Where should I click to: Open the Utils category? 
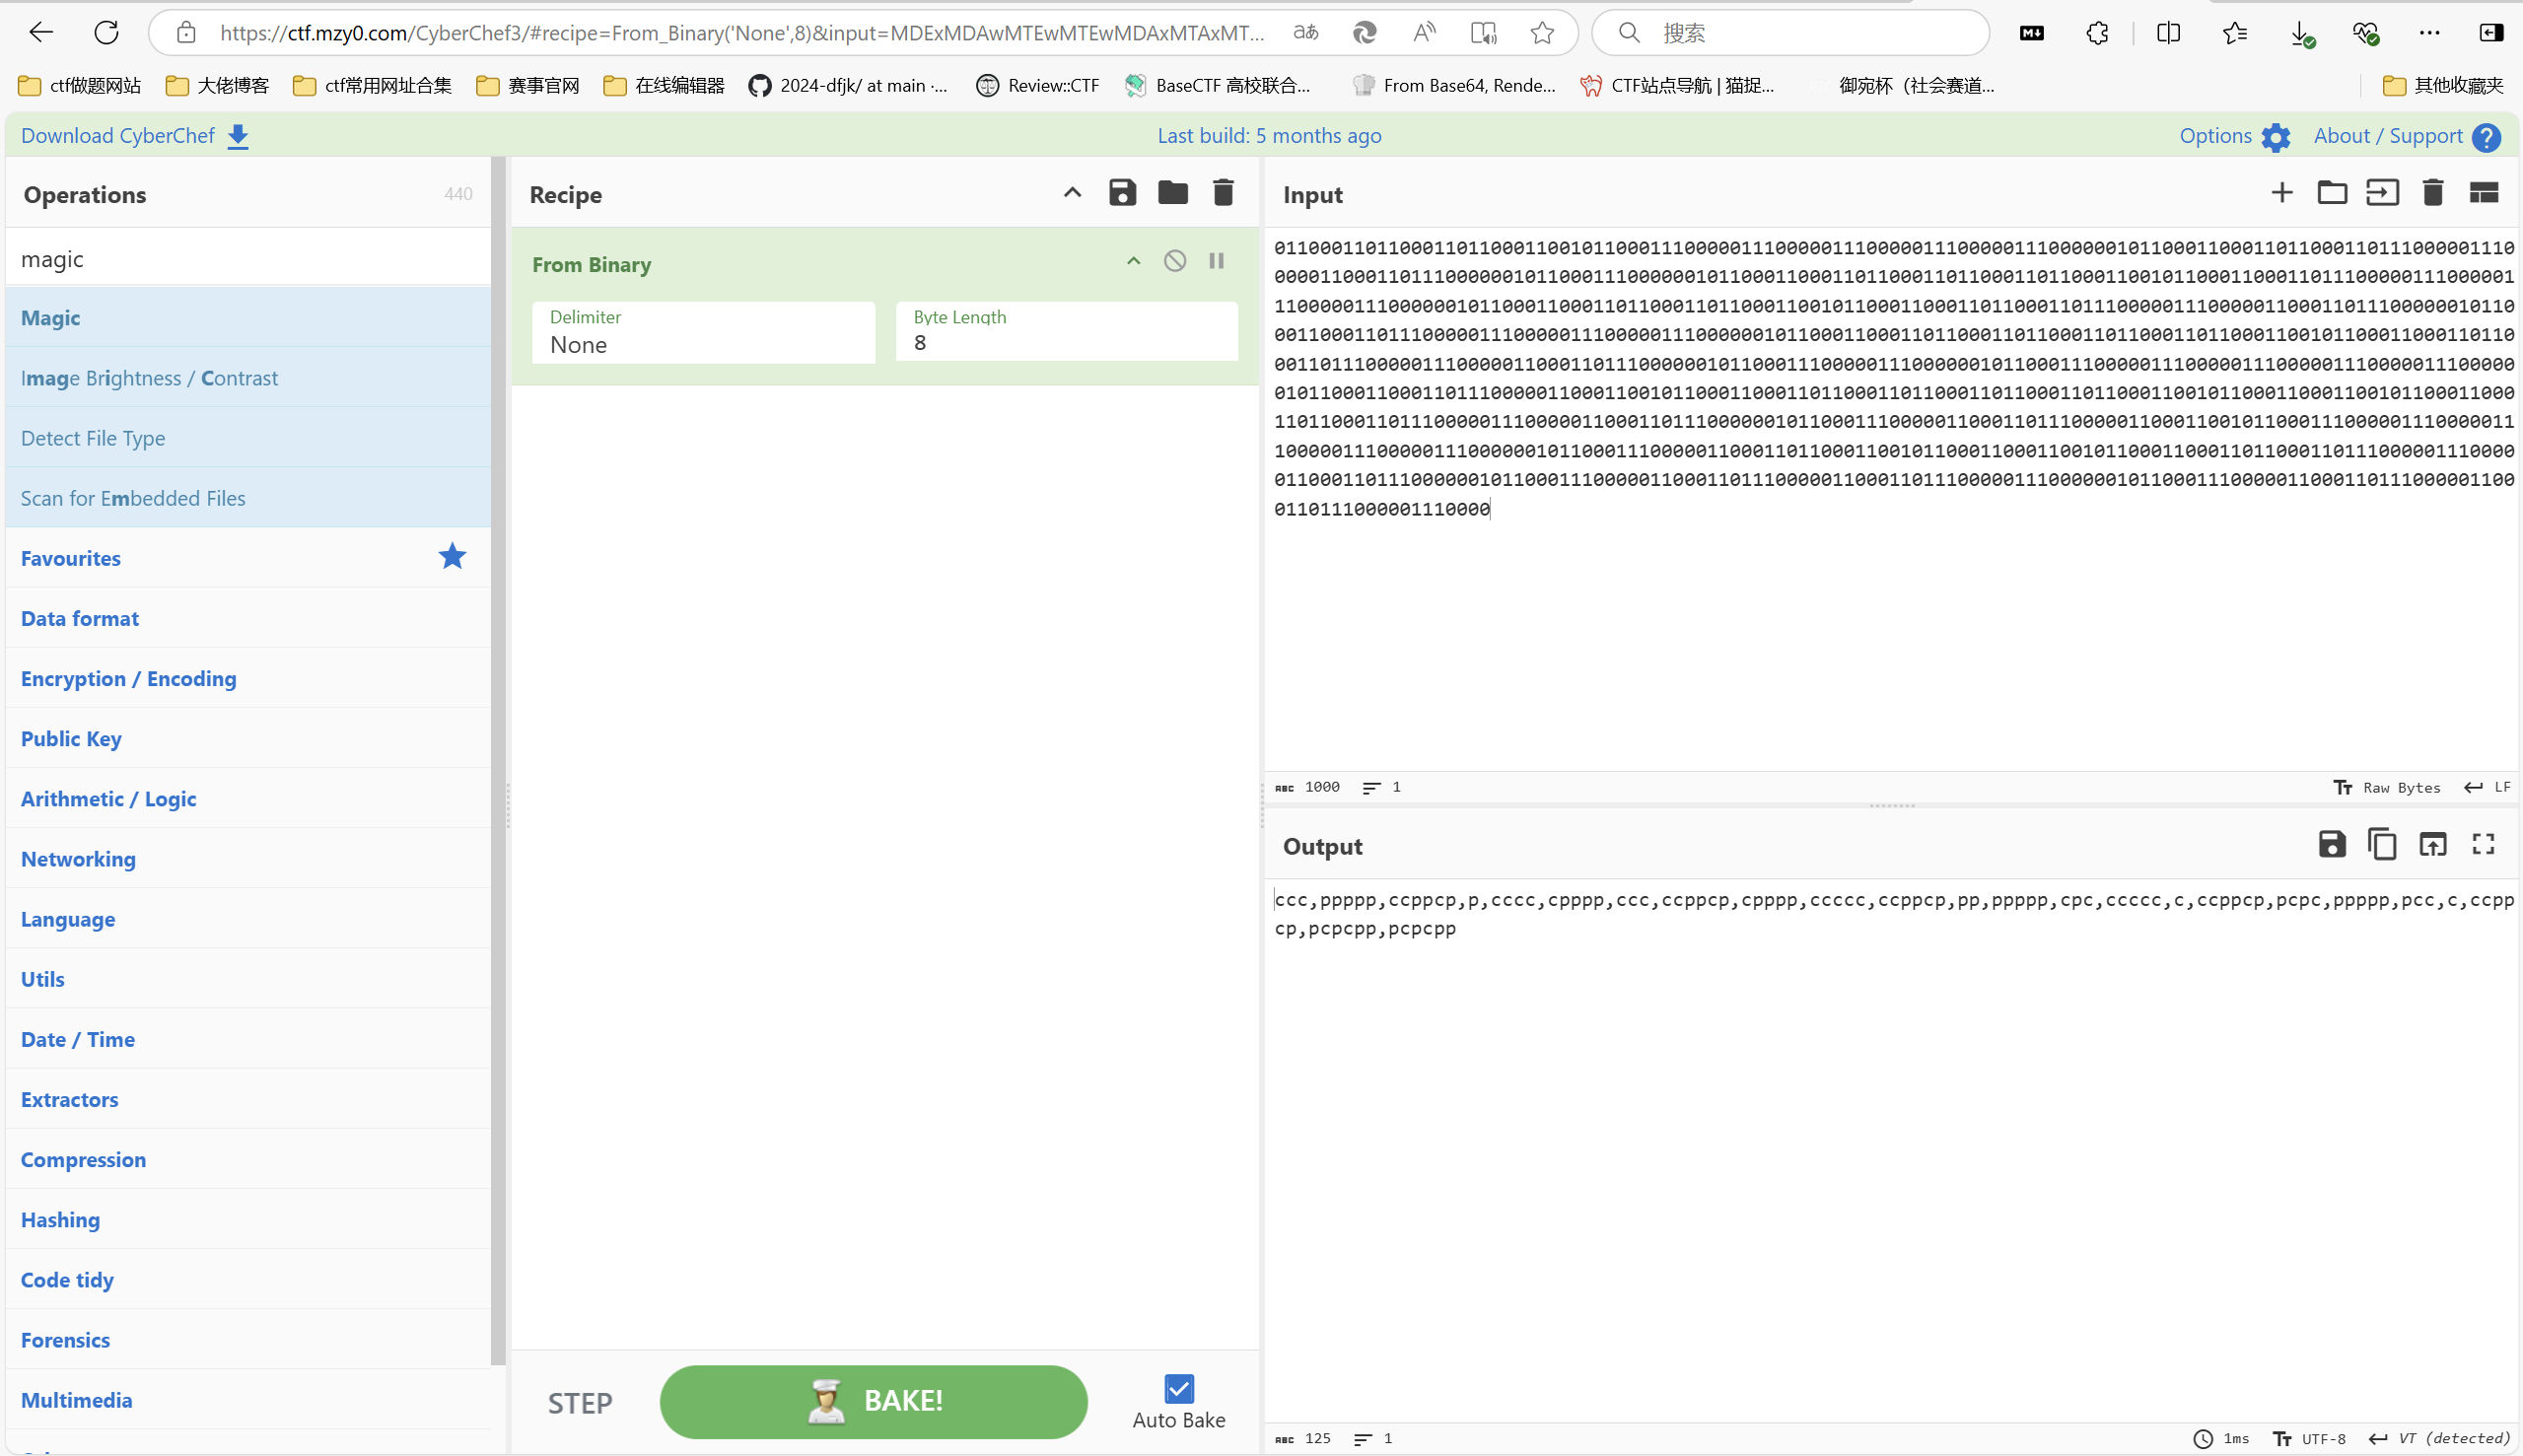click(248, 978)
